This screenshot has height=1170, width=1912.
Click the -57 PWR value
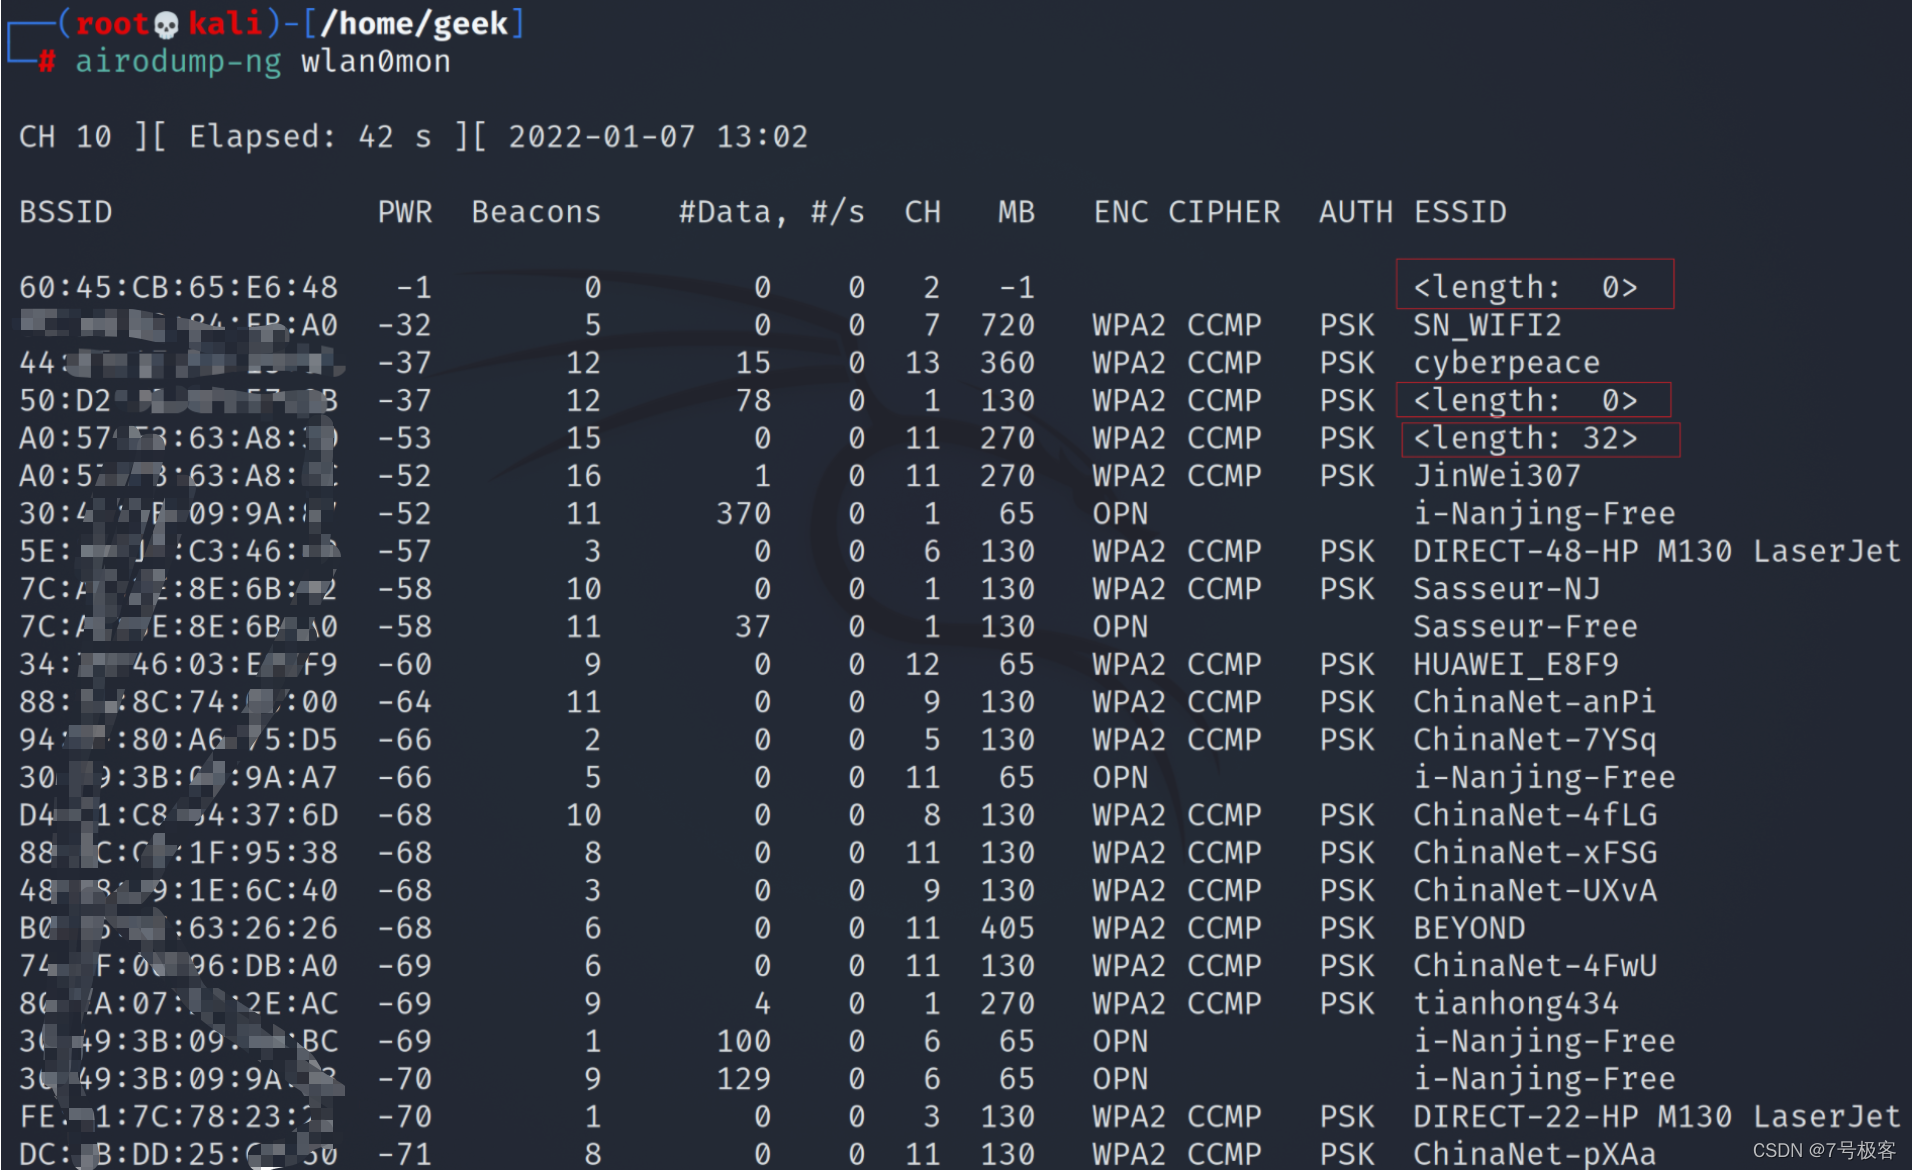coord(405,551)
